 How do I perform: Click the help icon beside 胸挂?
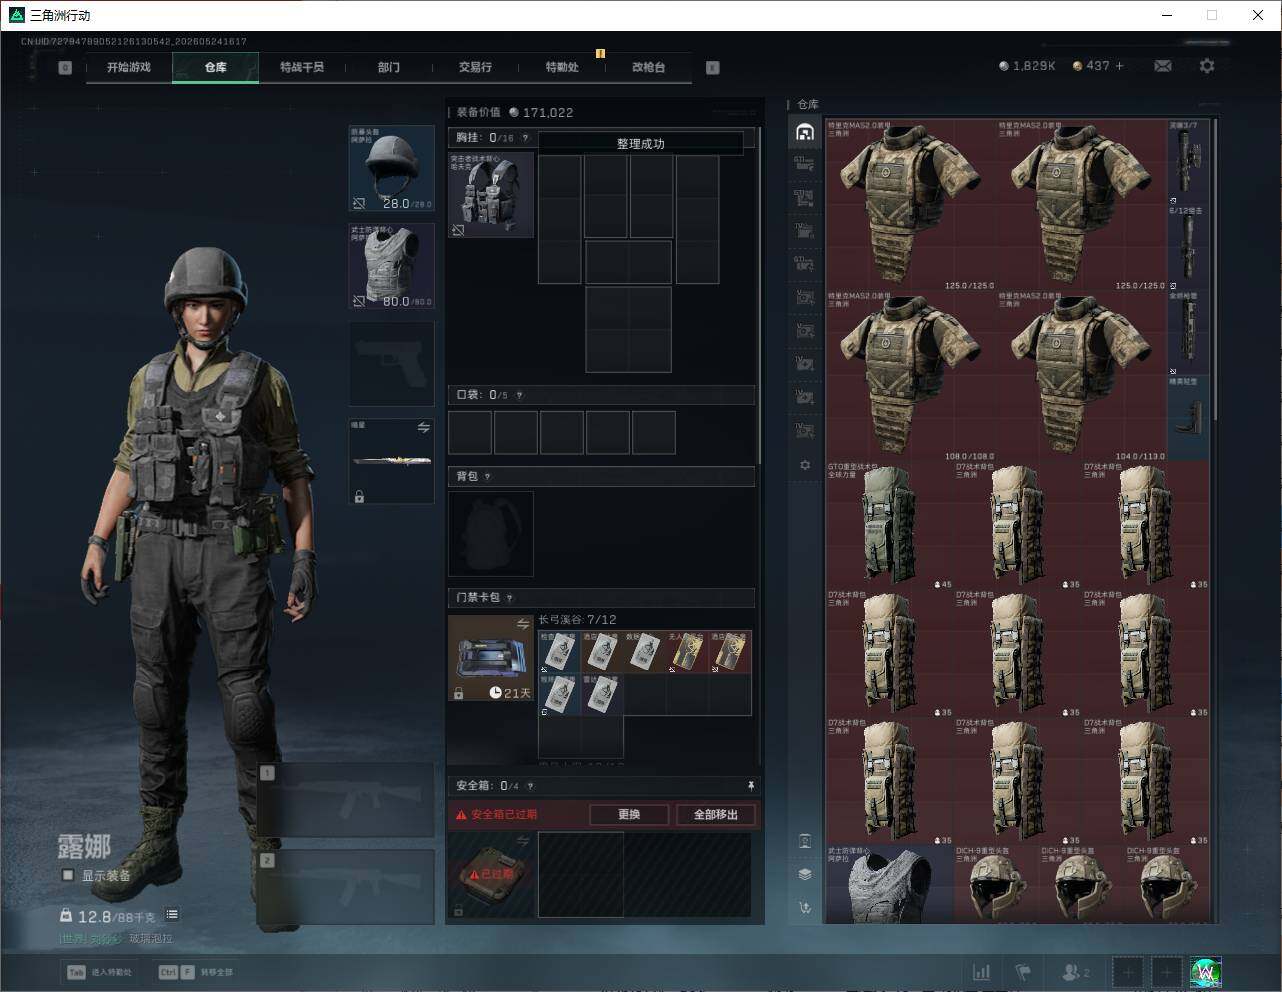[525, 138]
